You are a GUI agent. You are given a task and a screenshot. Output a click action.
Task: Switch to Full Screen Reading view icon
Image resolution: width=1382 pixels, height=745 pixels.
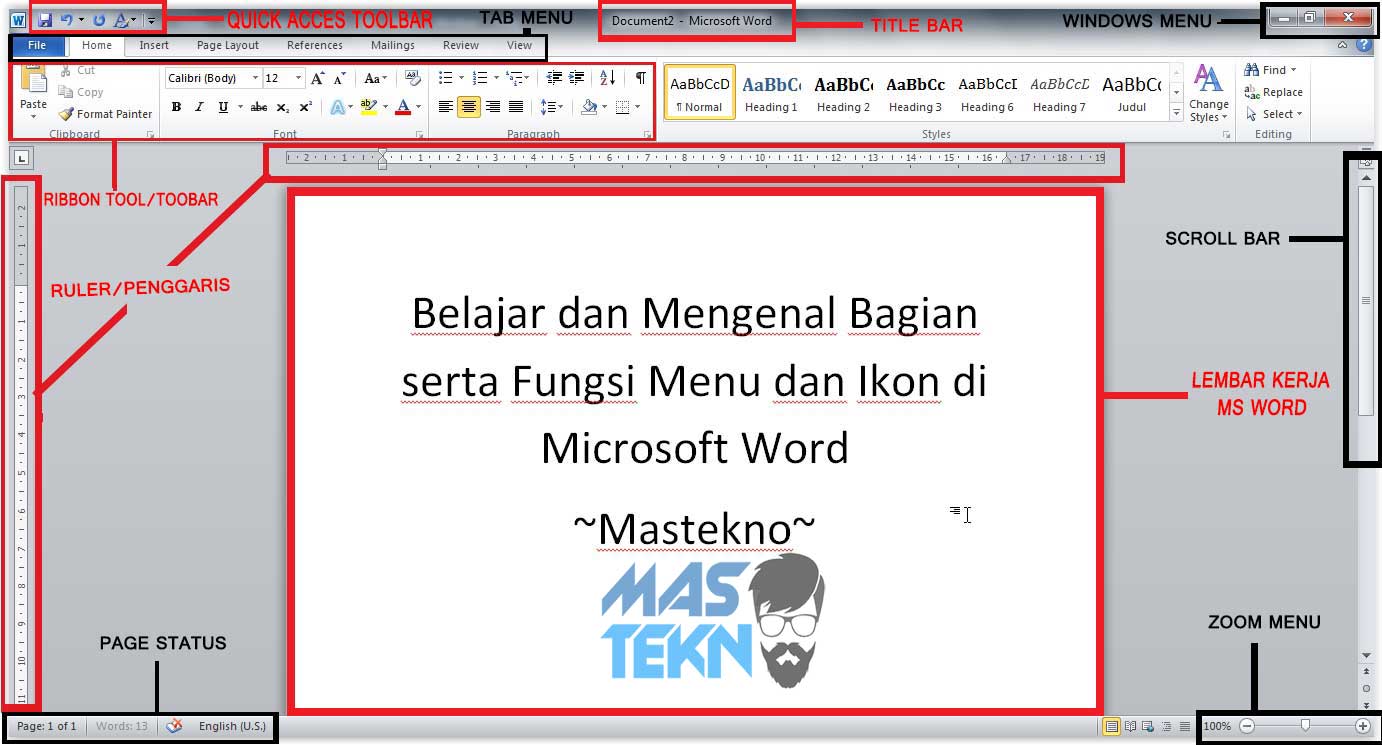1130,726
